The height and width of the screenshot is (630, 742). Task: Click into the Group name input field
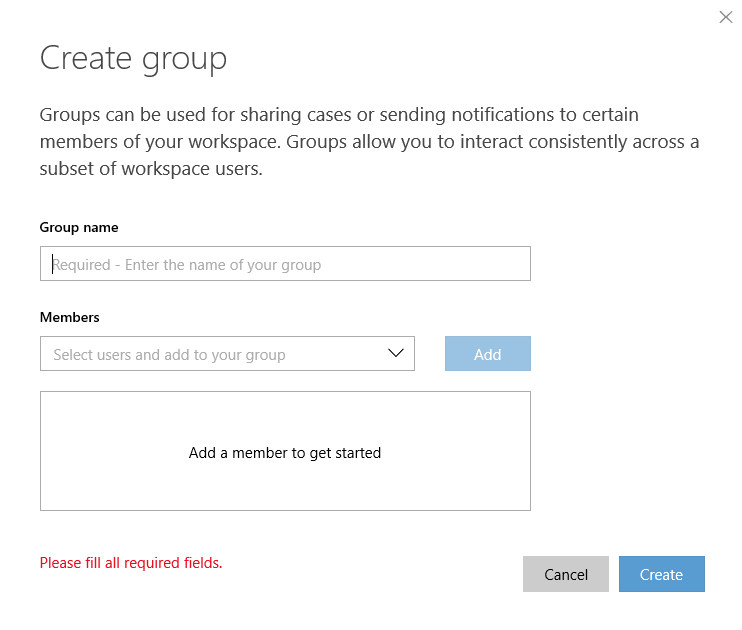pyautogui.click(x=285, y=264)
